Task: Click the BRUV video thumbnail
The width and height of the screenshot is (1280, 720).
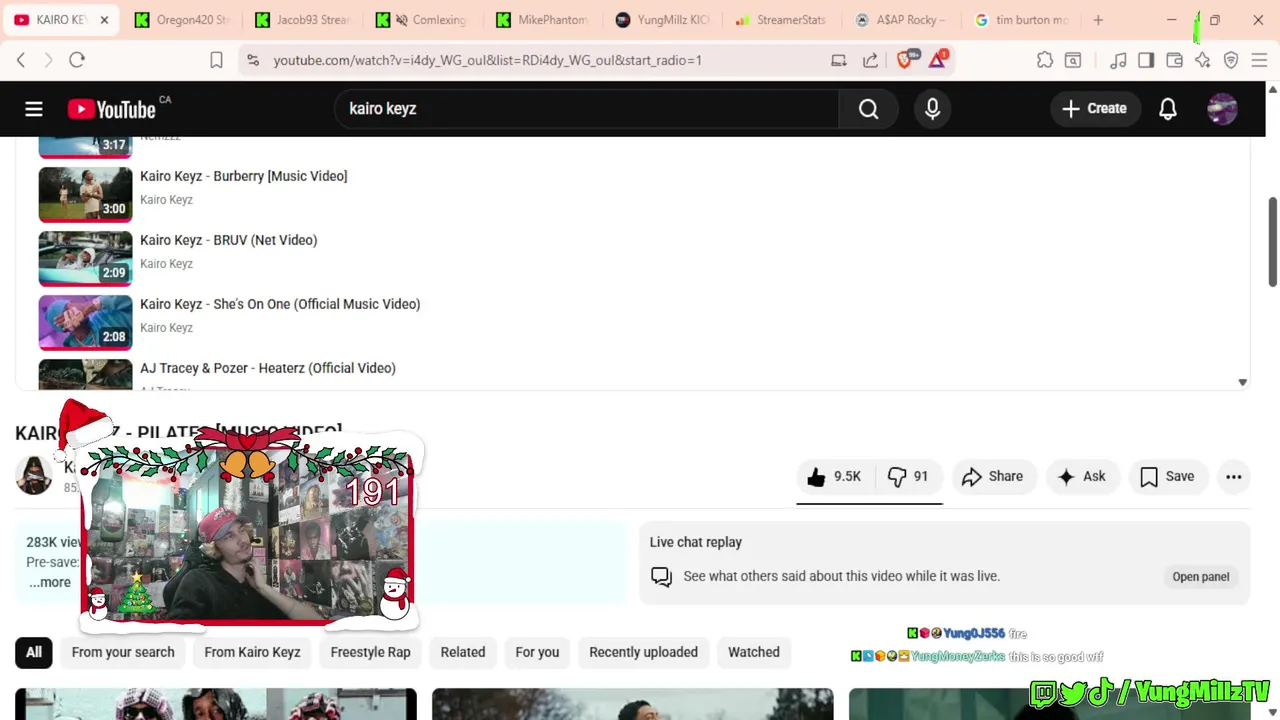Action: click(85, 258)
